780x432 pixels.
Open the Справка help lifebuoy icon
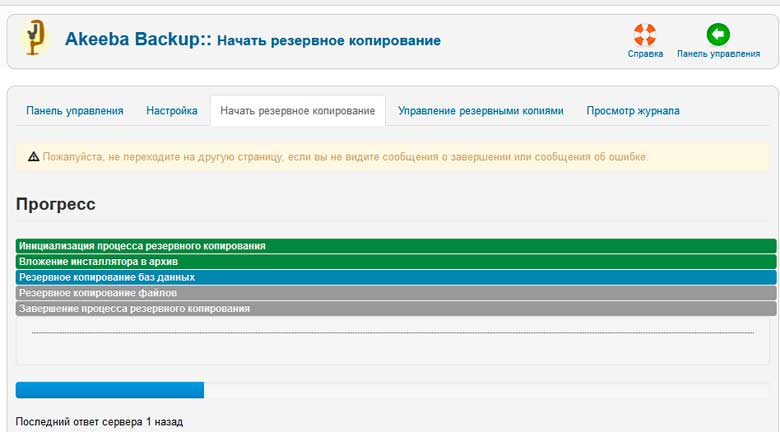(x=645, y=35)
